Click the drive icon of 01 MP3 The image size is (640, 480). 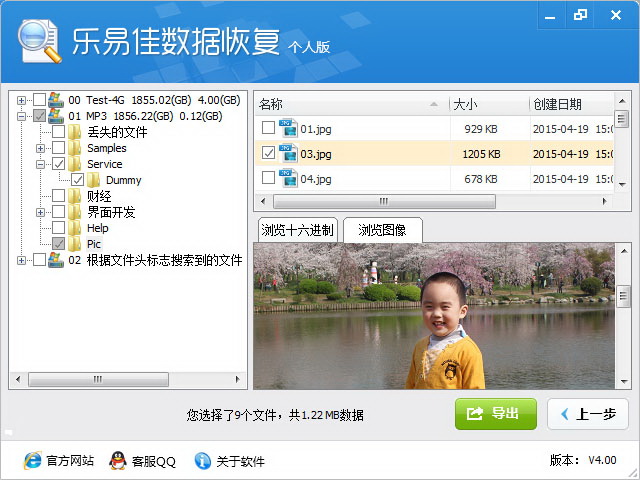[56, 116]
